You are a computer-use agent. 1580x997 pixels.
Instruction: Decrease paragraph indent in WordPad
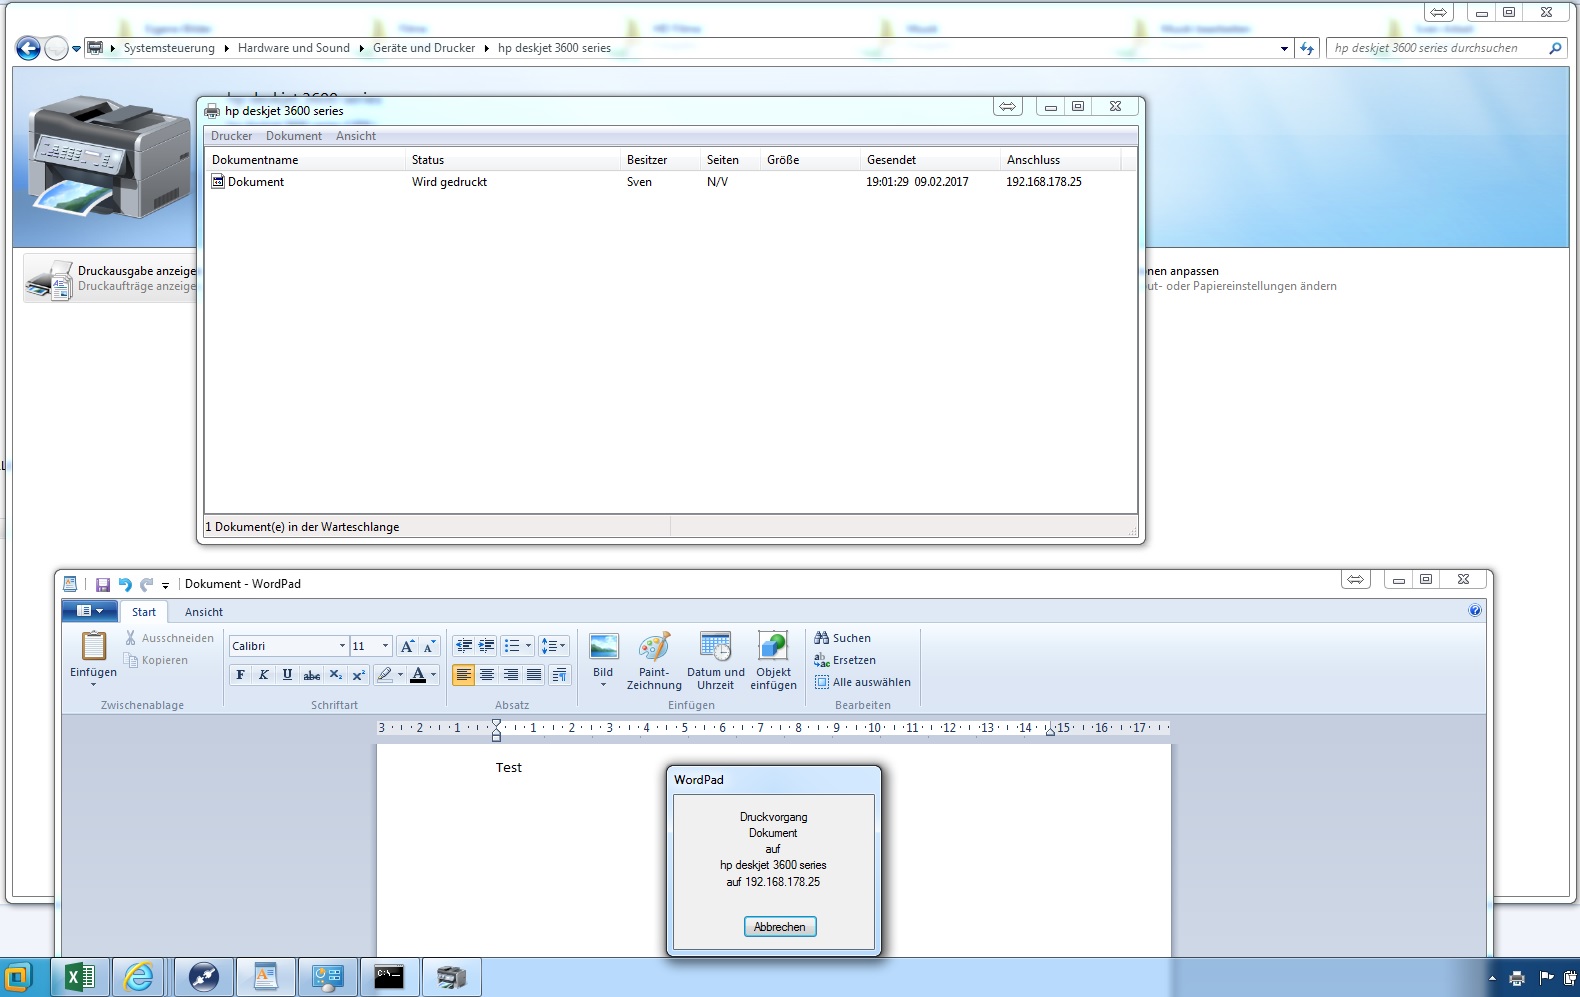[463, 646]
